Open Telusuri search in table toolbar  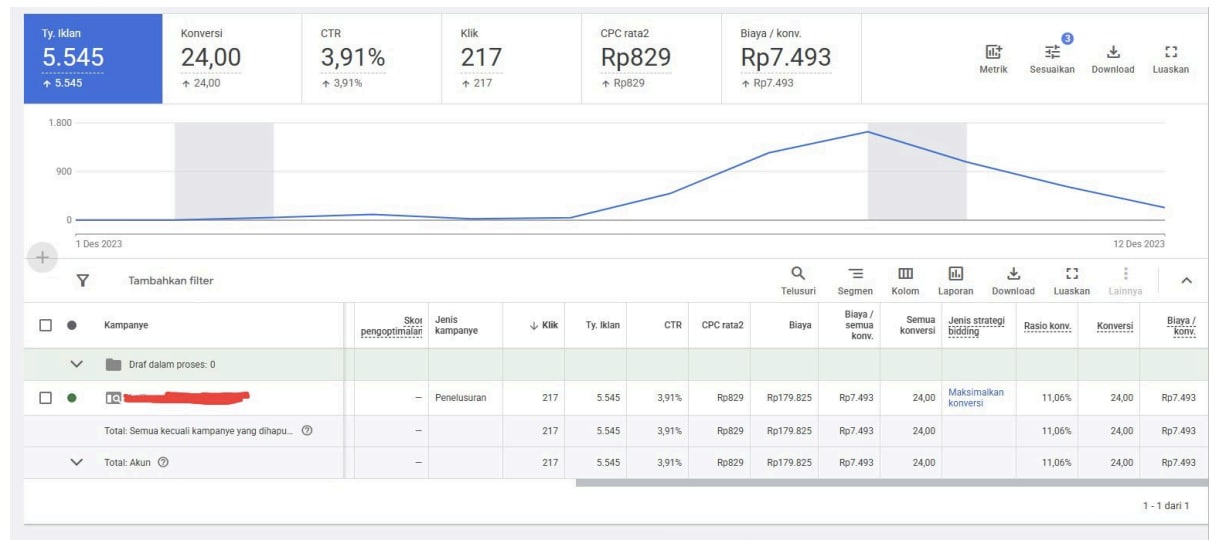pyautogui.click(x=798, y=280)
